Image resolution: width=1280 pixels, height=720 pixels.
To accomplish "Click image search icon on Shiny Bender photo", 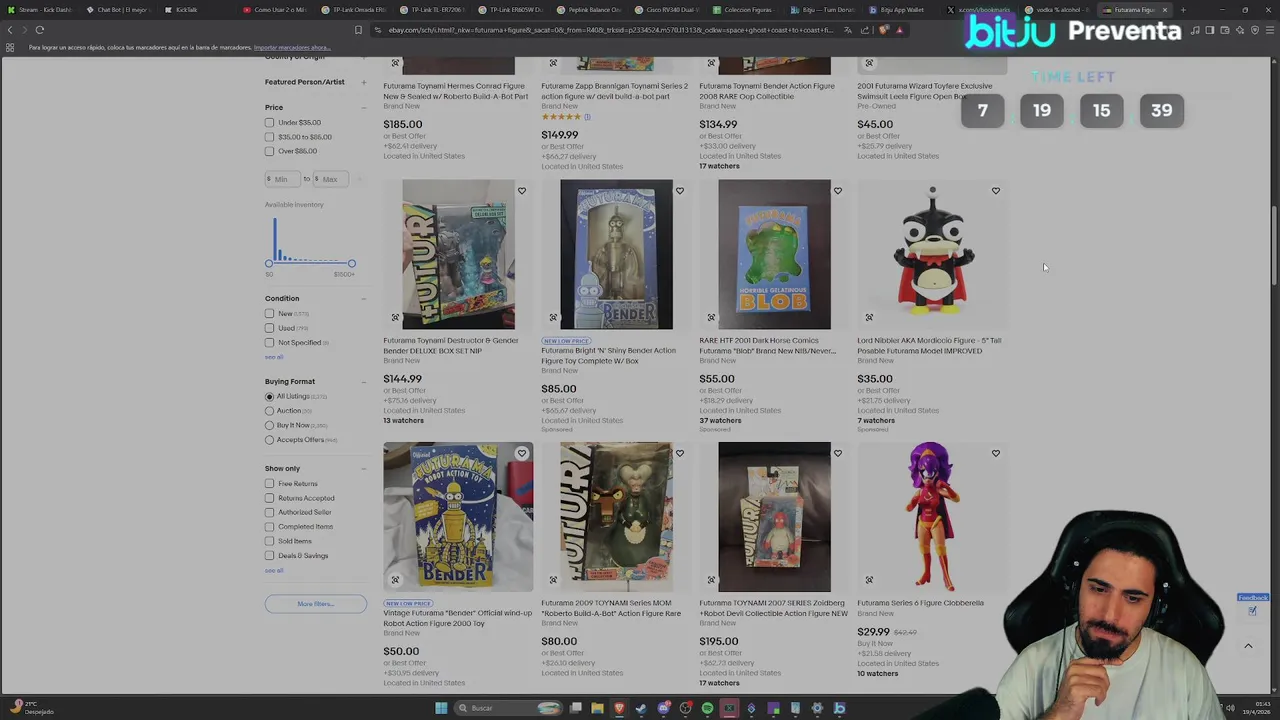I will click(553, 318).
